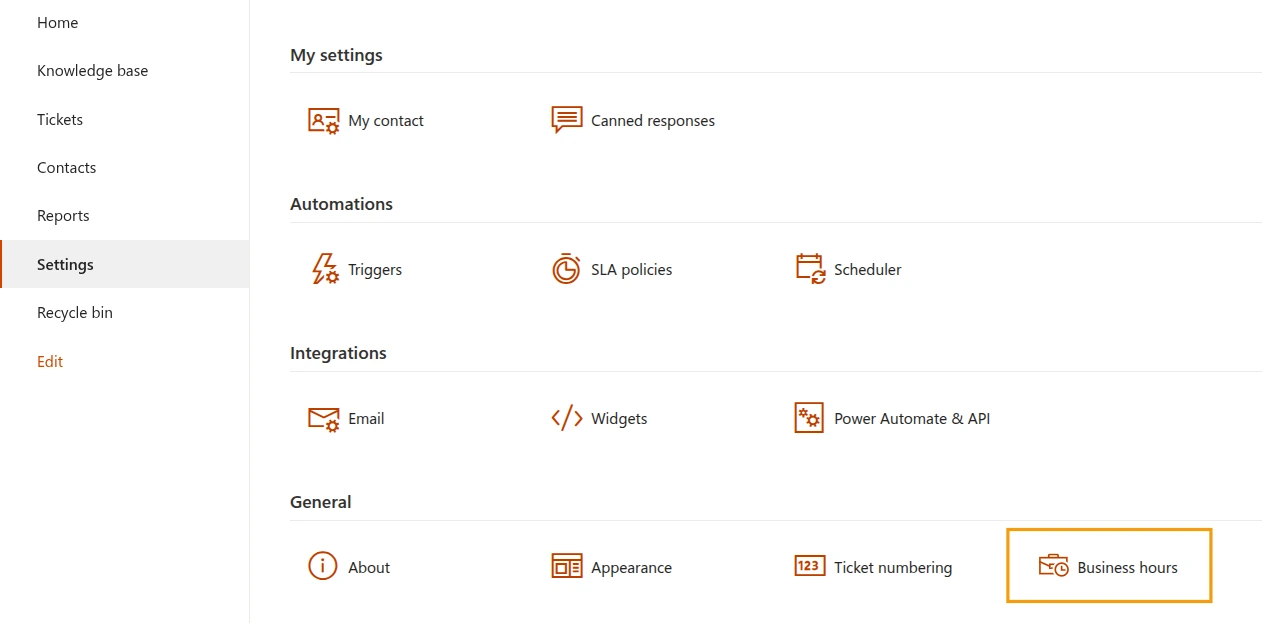1279x623 pixels.
Task: Open the Email settings envelope icon
Action: click(323, 418)
